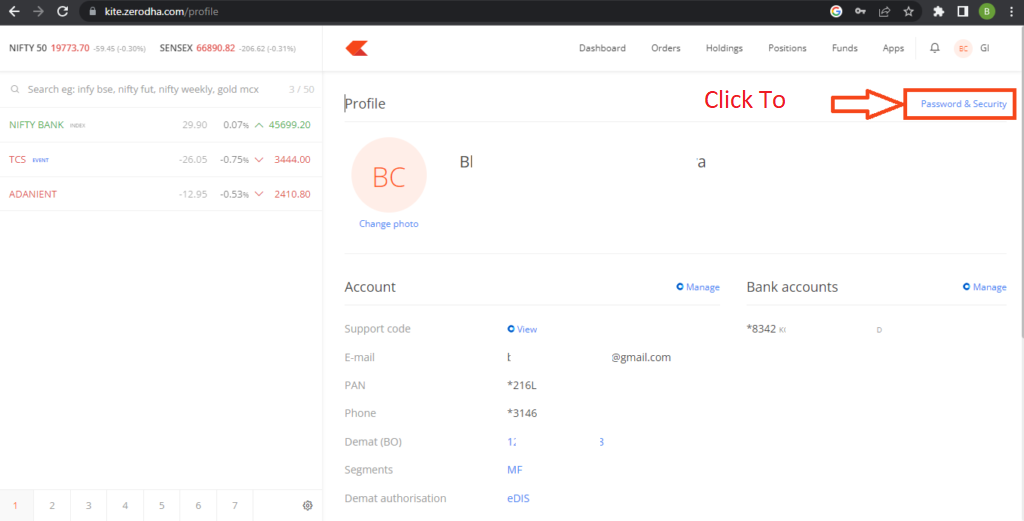Go to the Dashboard tab
1024x521 pixels.
tap(602, 48)
